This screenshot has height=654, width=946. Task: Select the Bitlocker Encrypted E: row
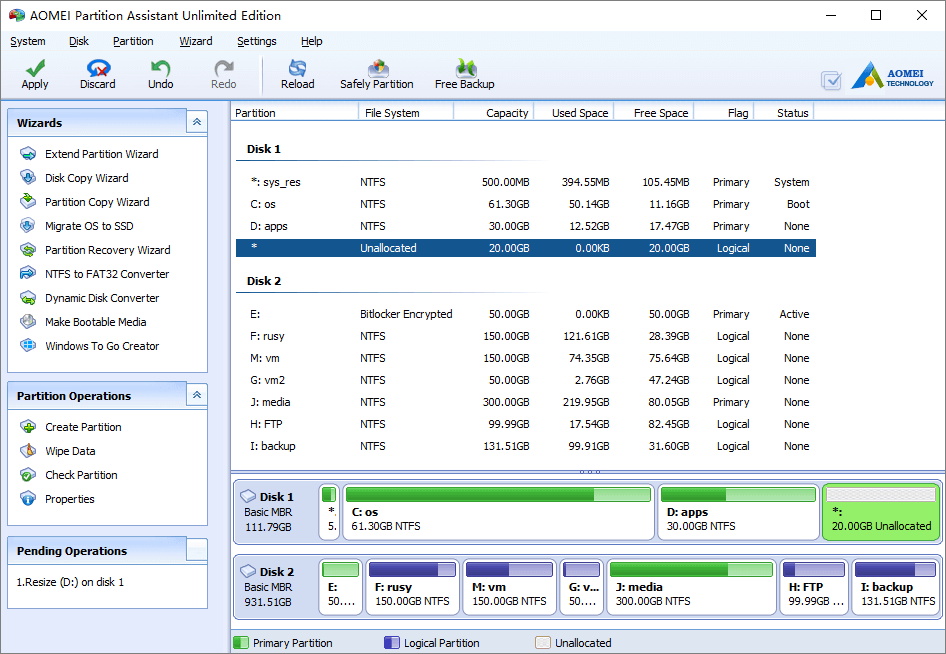tap(525, 314)
